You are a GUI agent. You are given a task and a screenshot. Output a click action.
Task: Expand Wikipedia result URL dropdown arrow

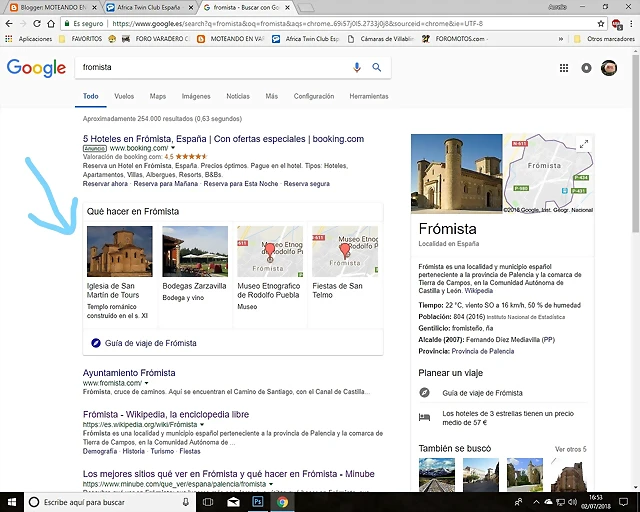coord(202,425)
